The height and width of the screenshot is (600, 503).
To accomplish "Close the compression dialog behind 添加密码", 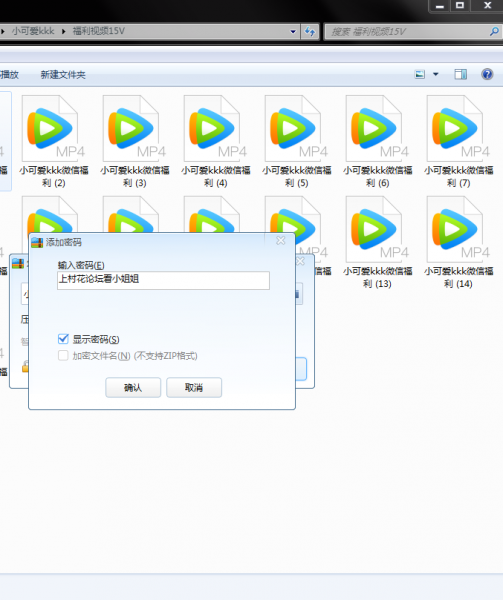I will coord(301,261).
